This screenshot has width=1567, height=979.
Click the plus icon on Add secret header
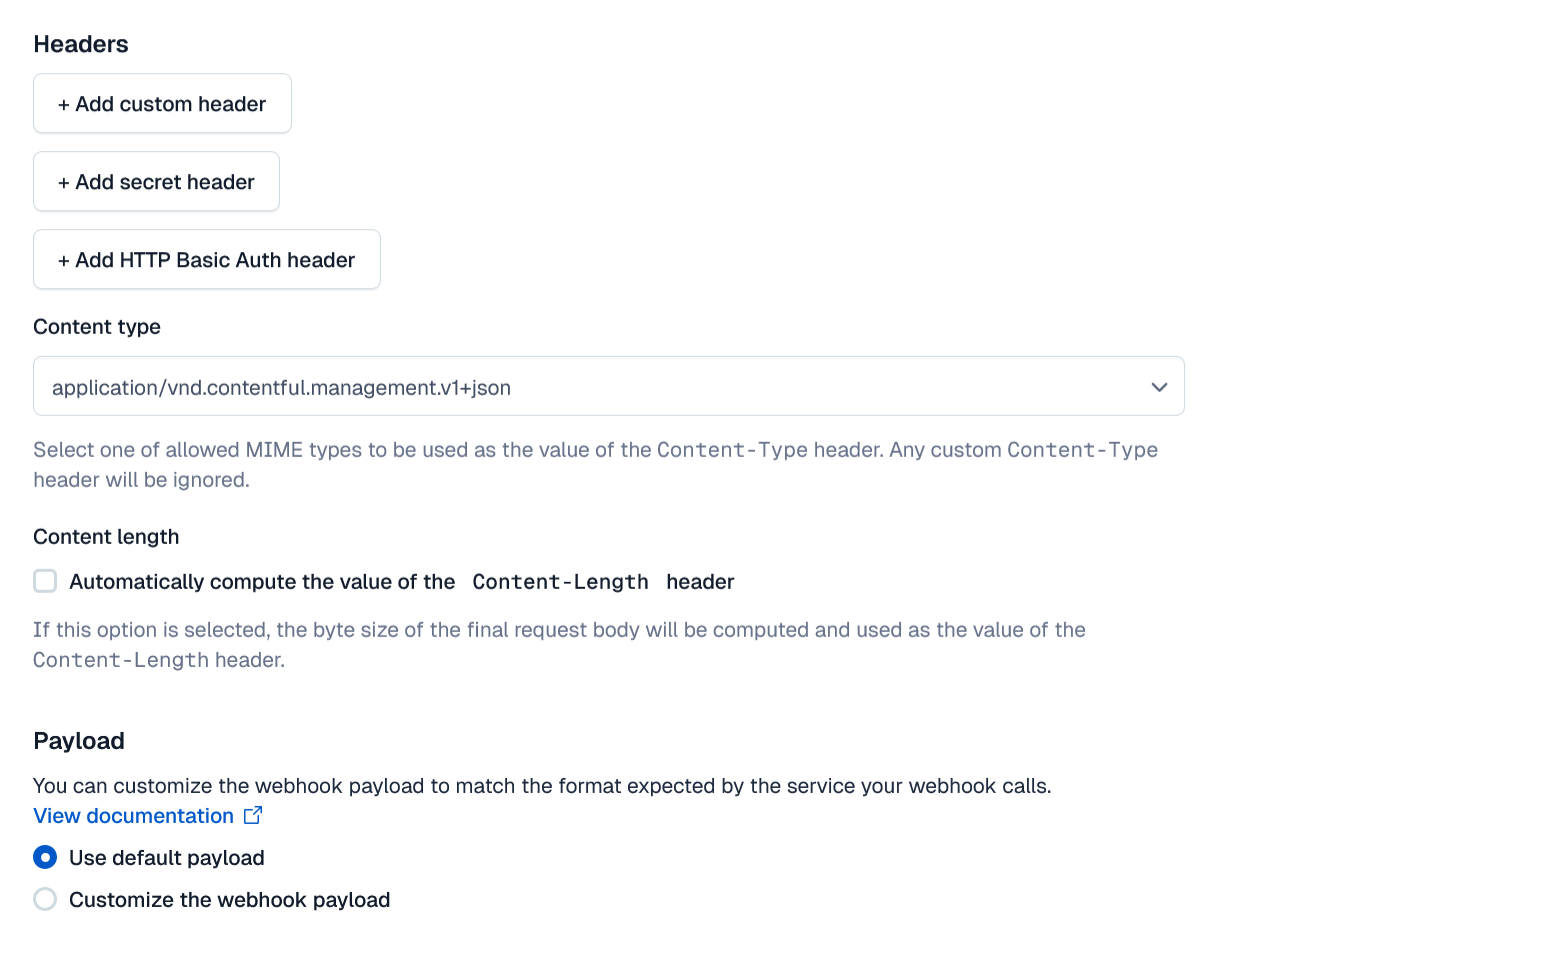pos(62,181)
